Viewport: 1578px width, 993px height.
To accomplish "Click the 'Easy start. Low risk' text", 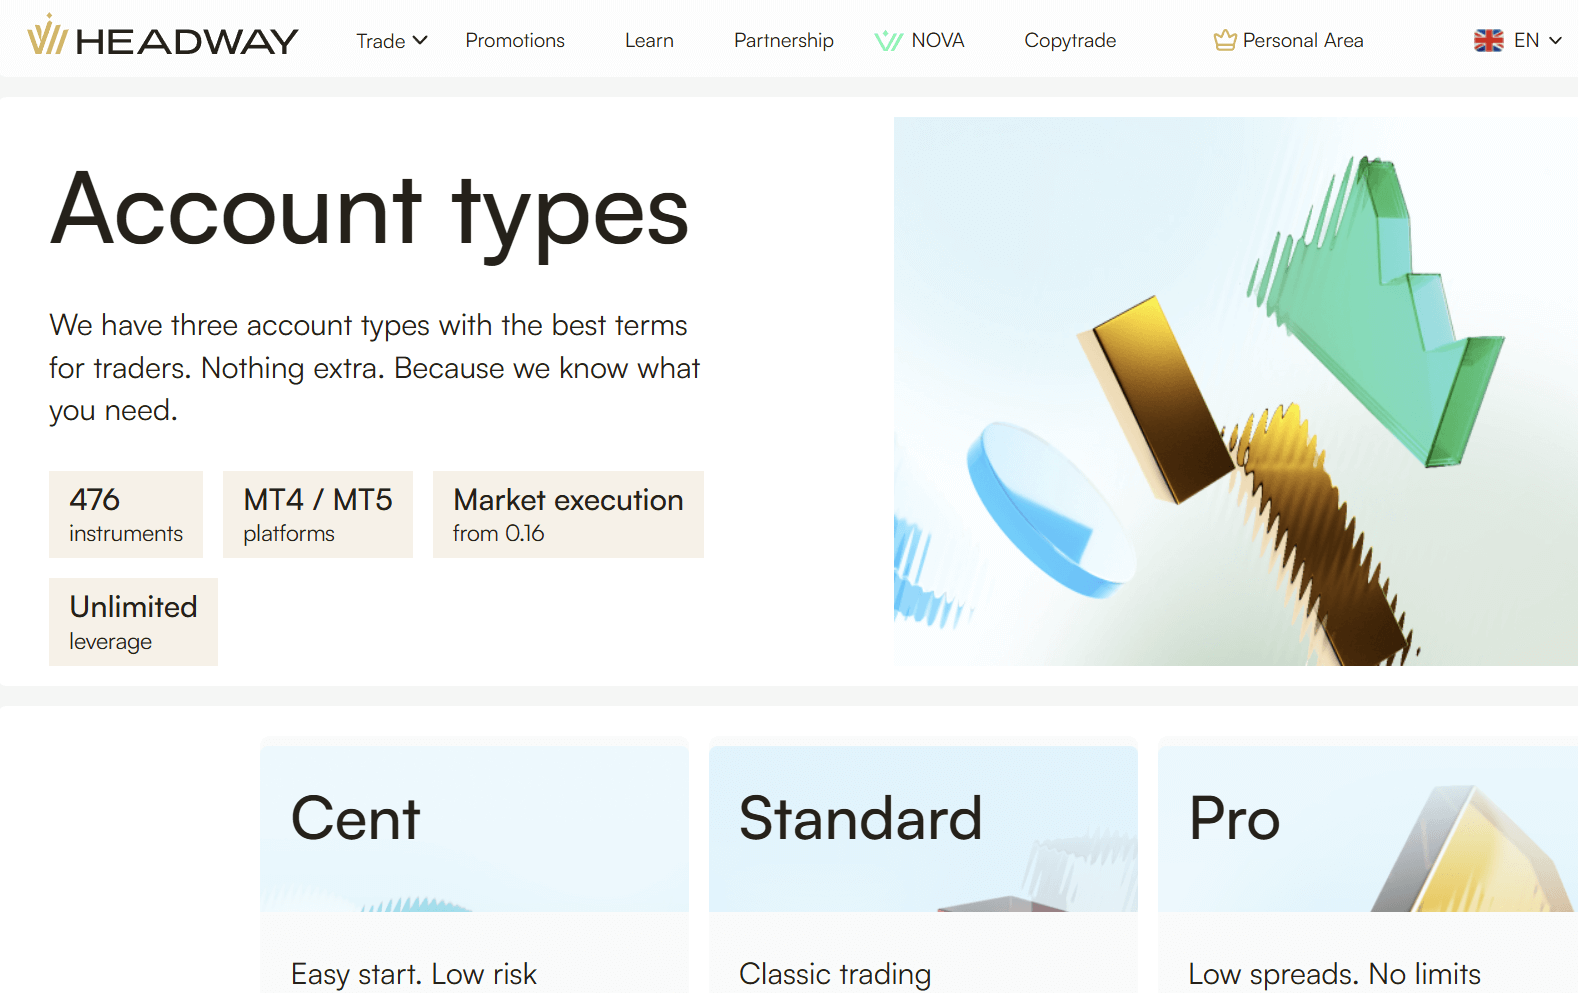I will click(414, 974).
